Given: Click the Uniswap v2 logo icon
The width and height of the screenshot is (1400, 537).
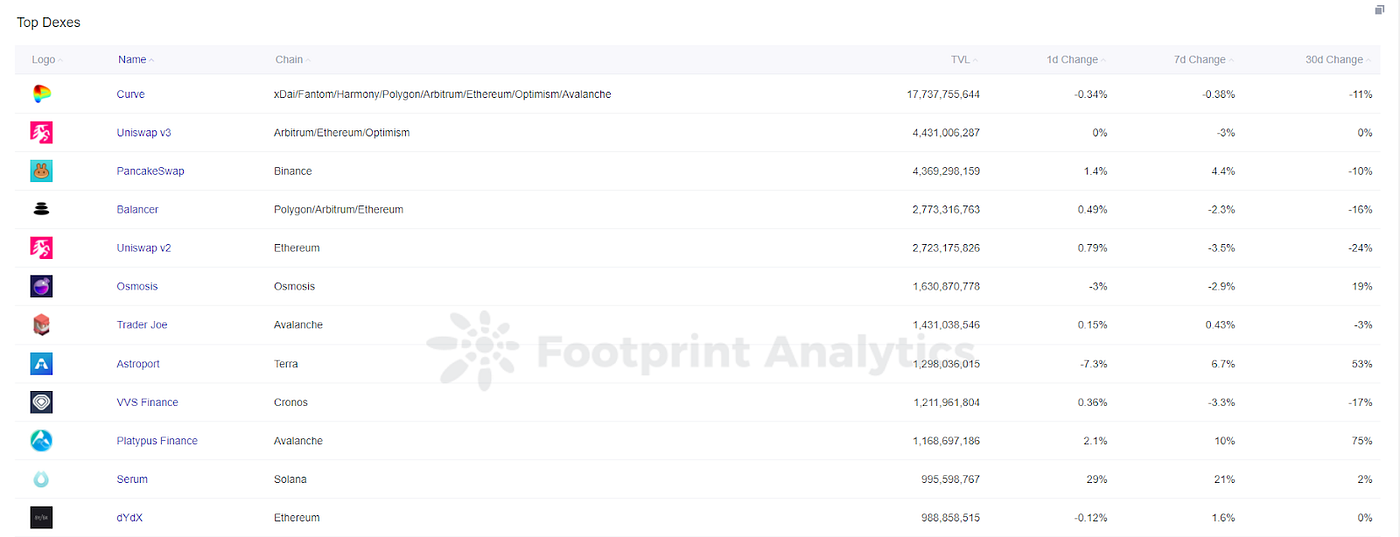Looking at the screenshot, I should pos(41,248).
